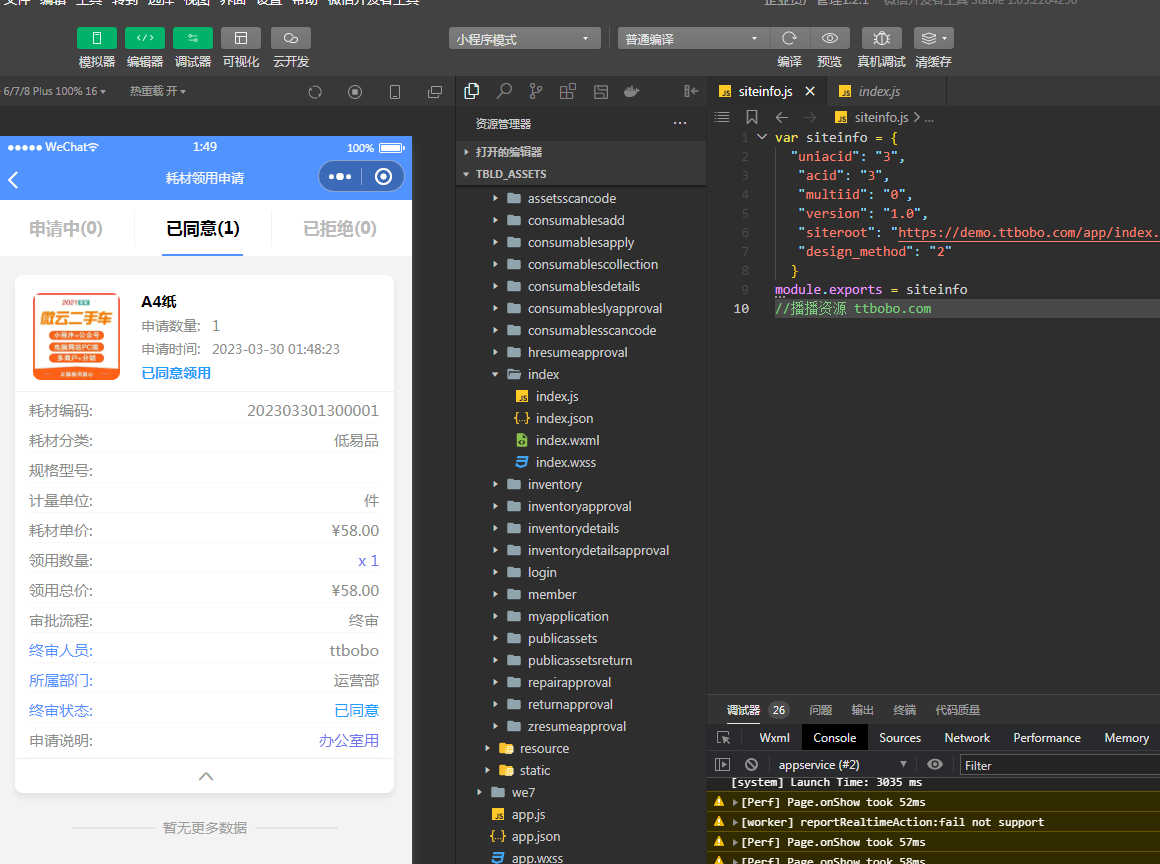Image resolution: width=1160 pixels, height=864 pixels.
Task: Open the Sources devtools tab
Action: click(900, 738)
